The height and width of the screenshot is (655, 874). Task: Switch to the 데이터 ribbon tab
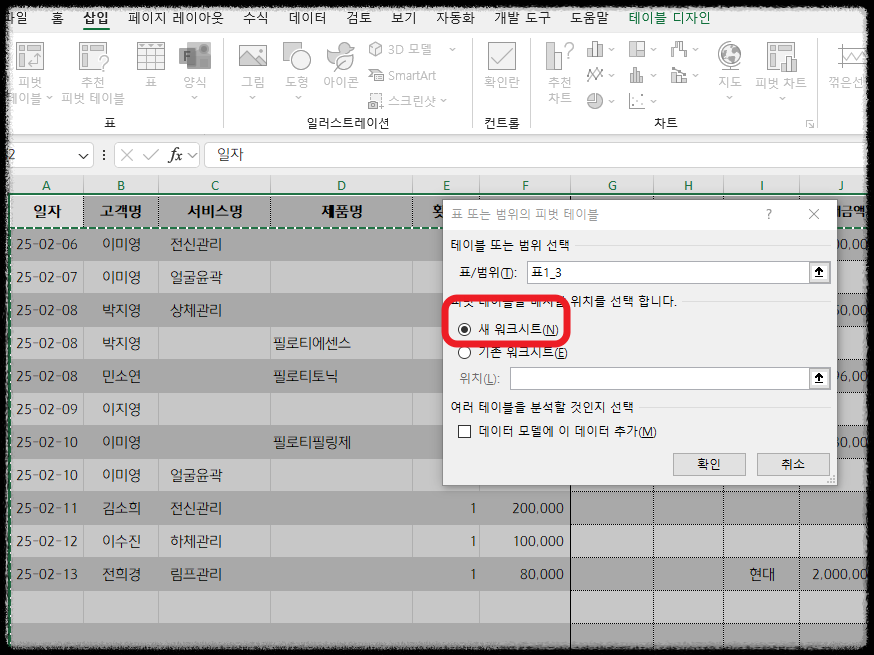click(x=306, y=16)
